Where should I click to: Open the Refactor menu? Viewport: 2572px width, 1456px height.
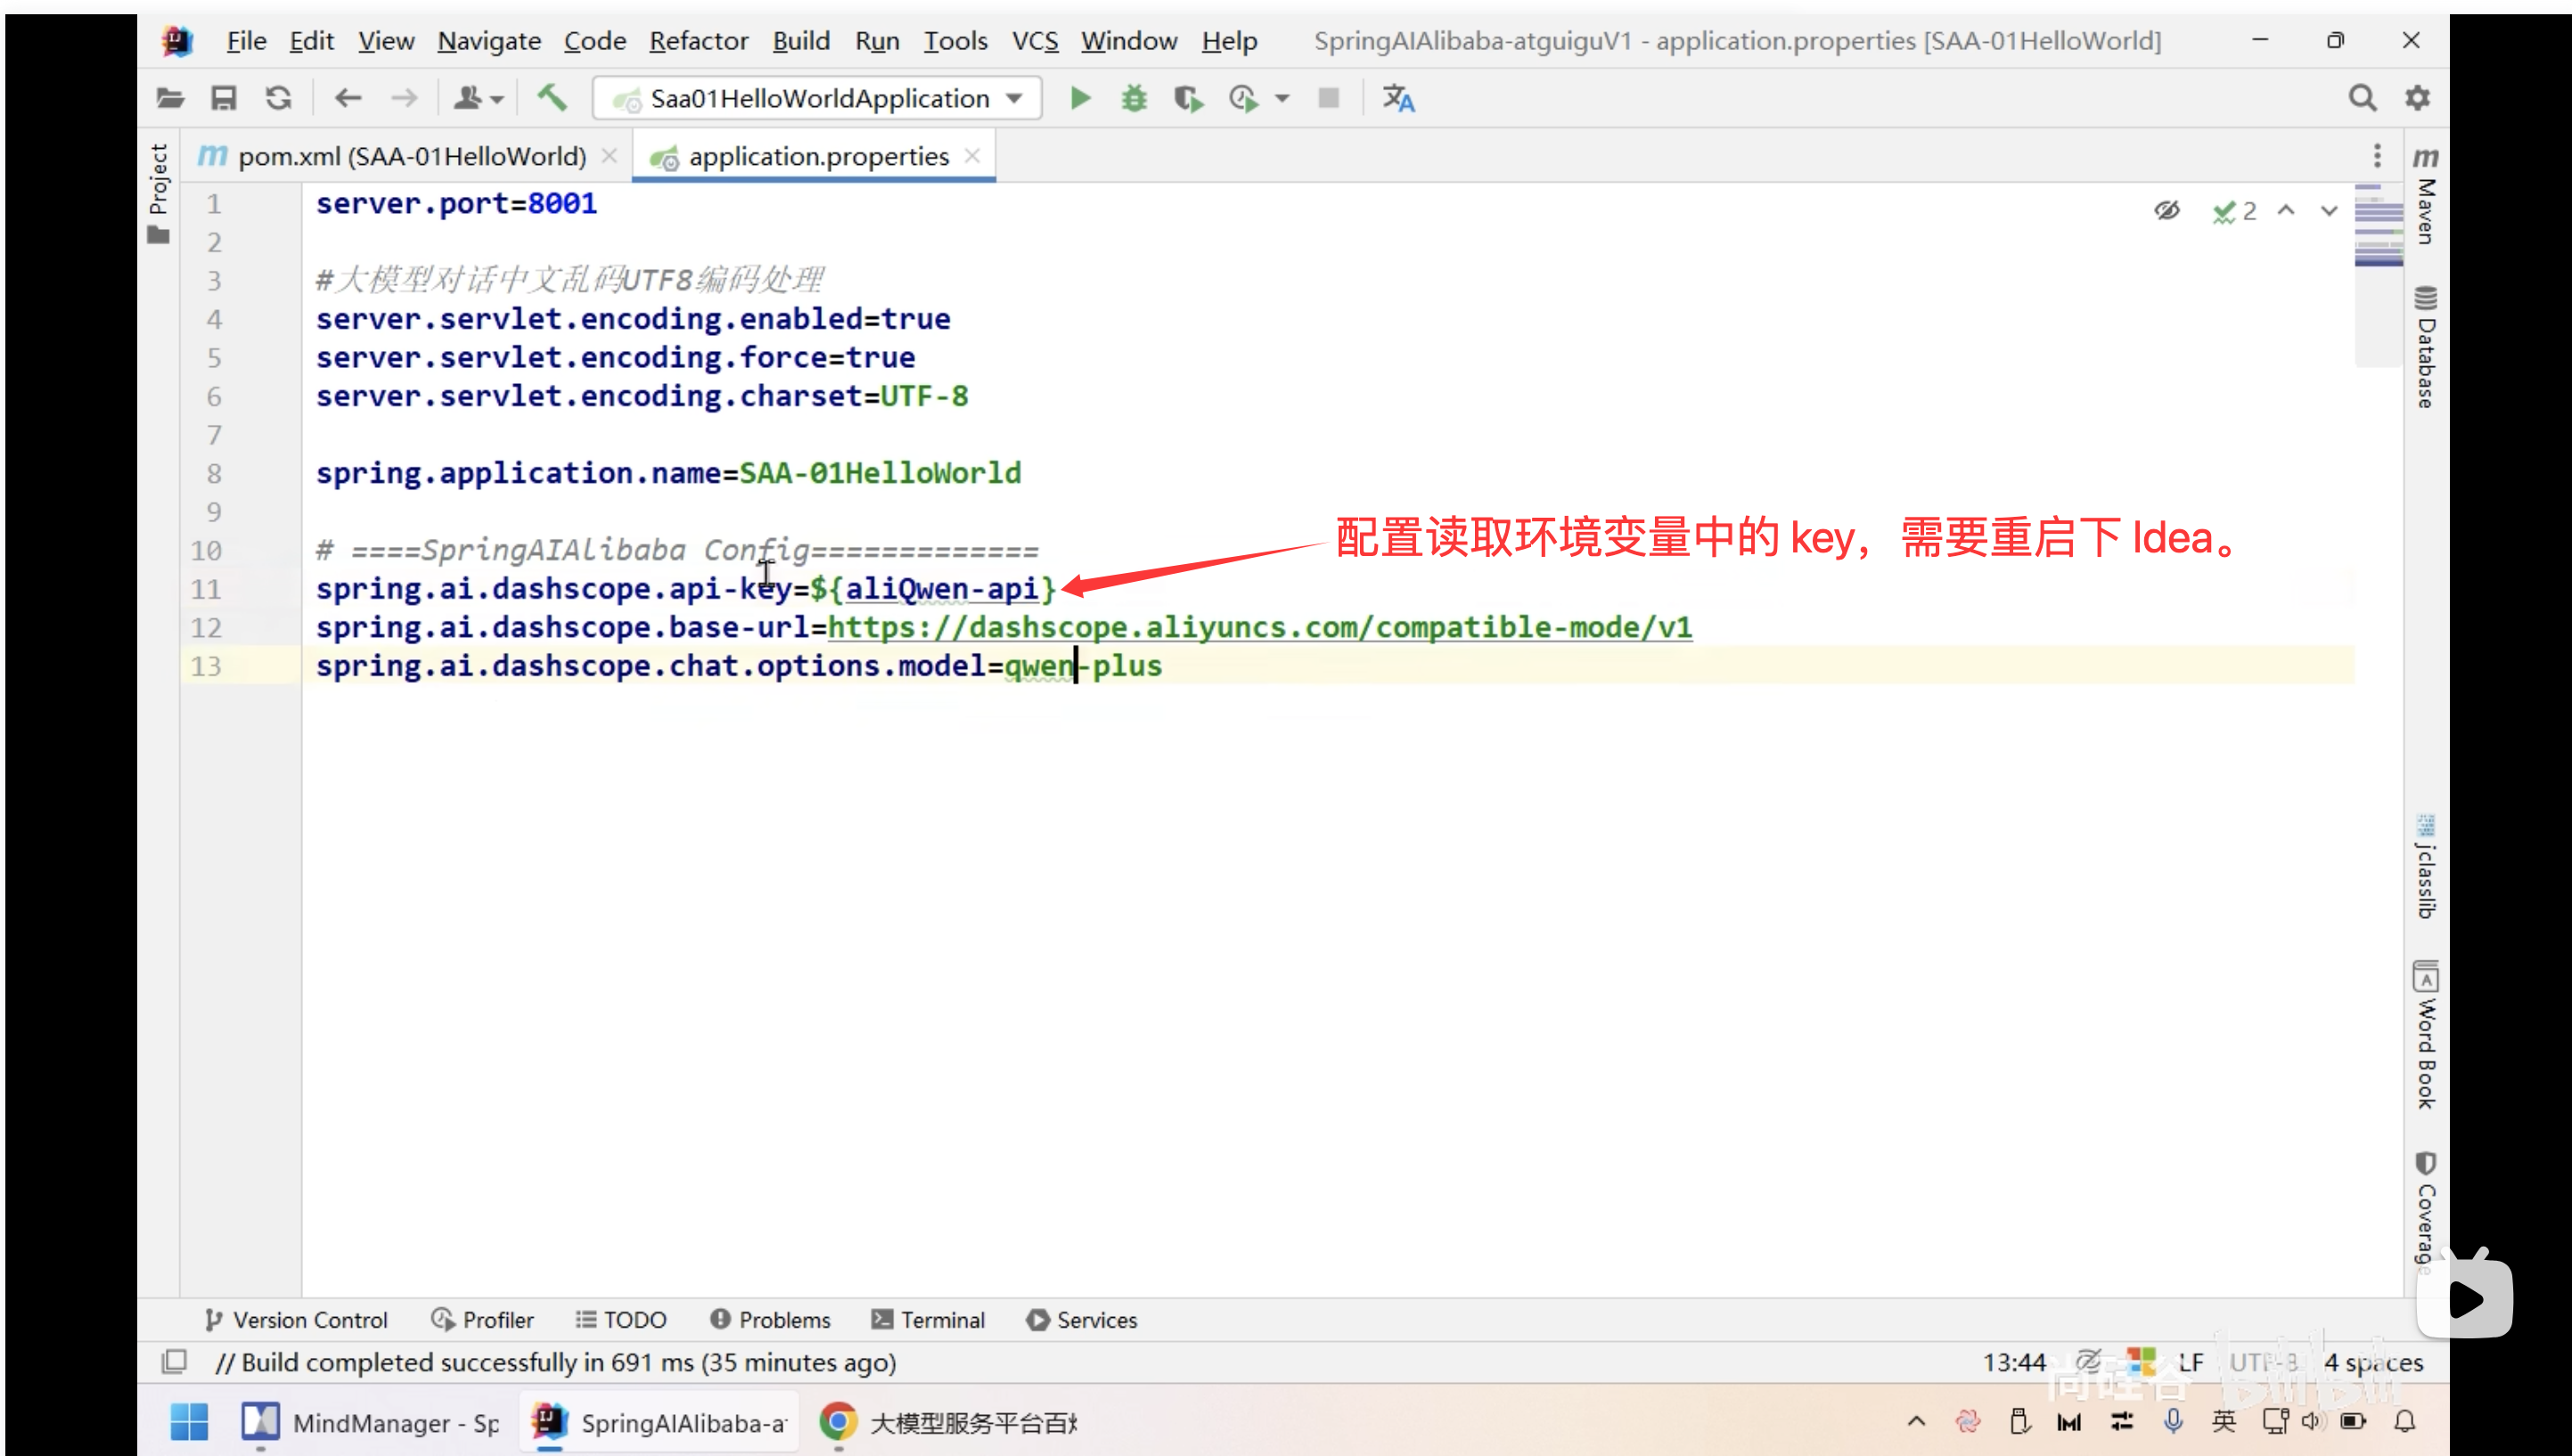tap(698, 41)
